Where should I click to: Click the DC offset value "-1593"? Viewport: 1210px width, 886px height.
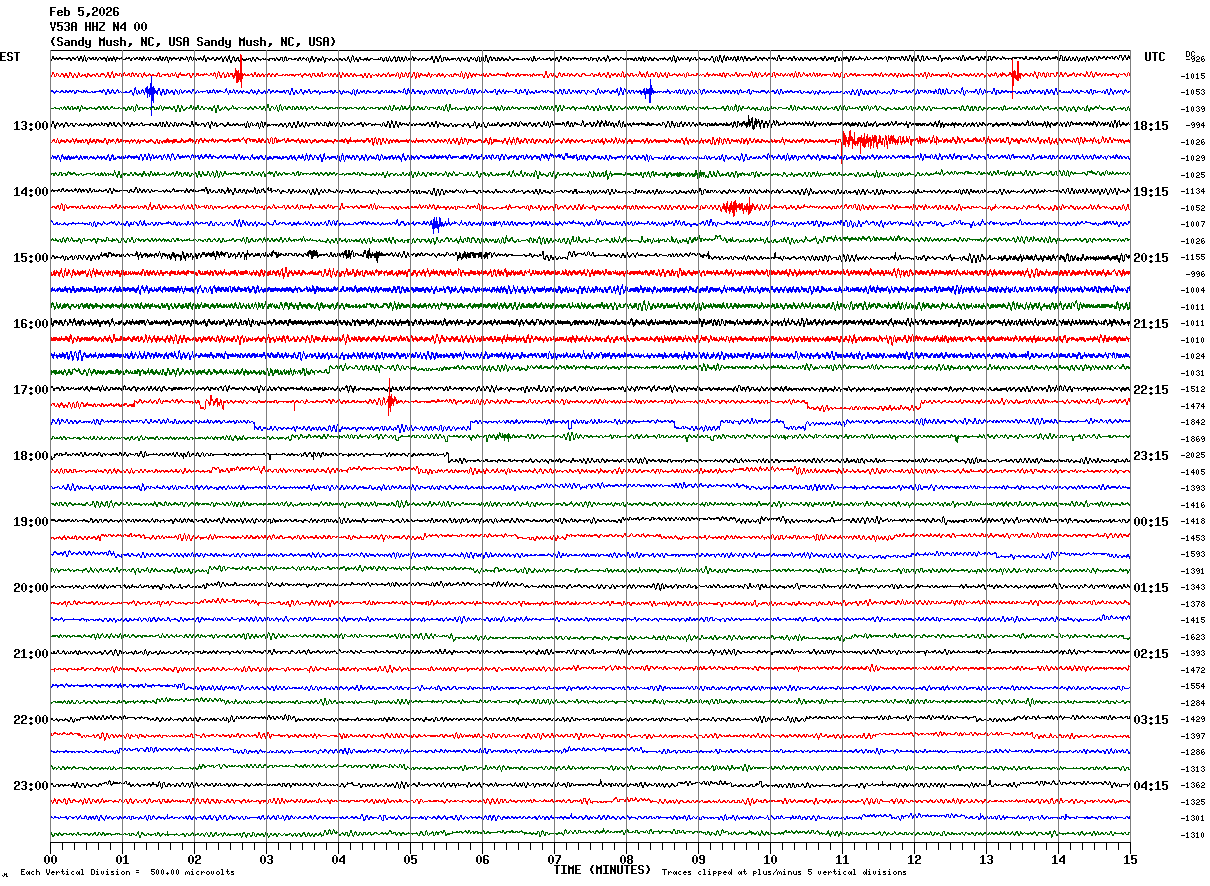click(x=1193, y=554)
